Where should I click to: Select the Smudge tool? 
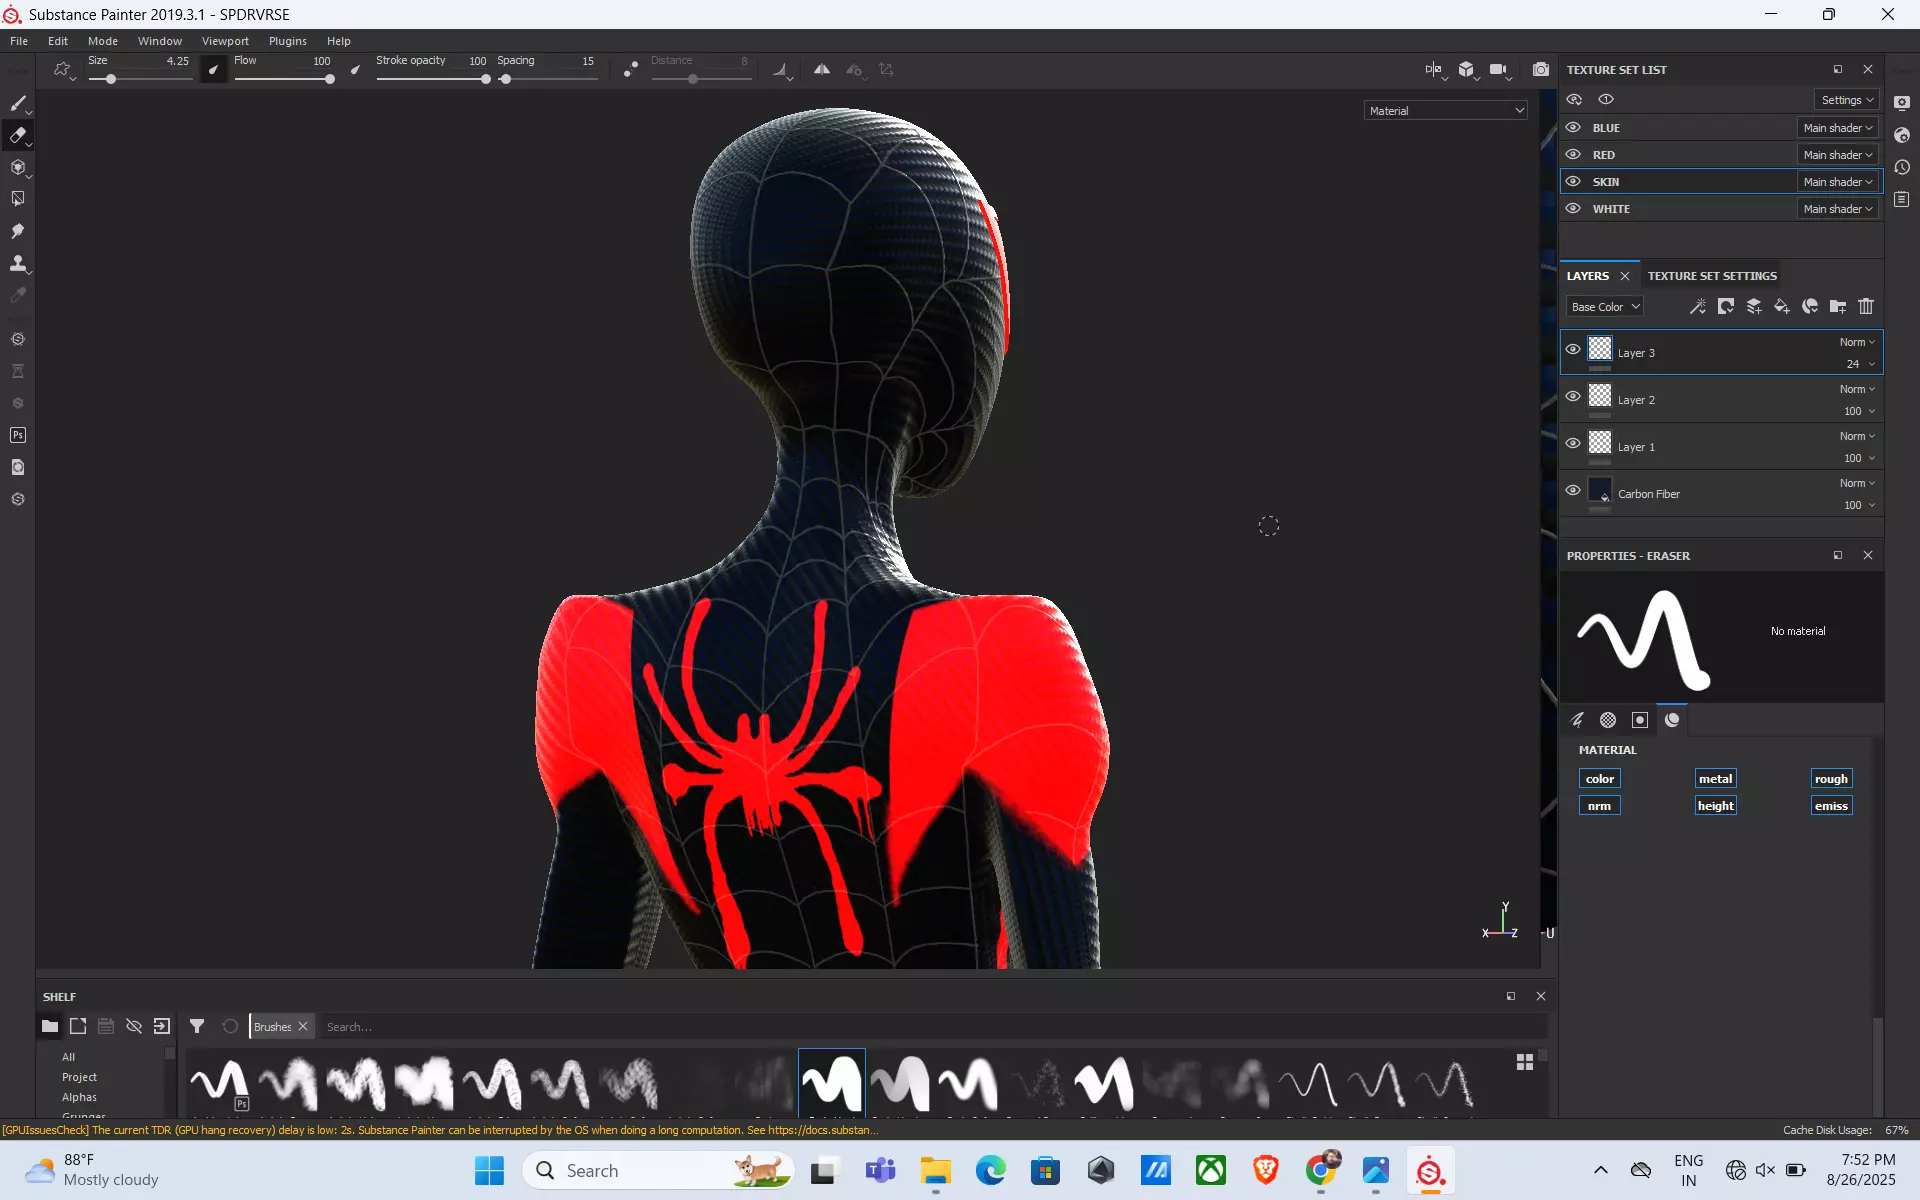click(x=18, y=231)
